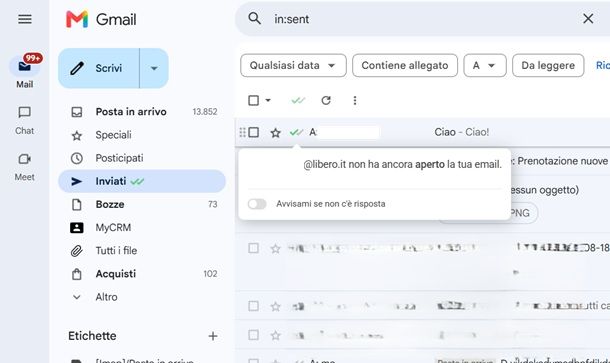Screen dimensions: 610x363
Task: Tick the checkbox of the Ciao email
Action: 253,132
